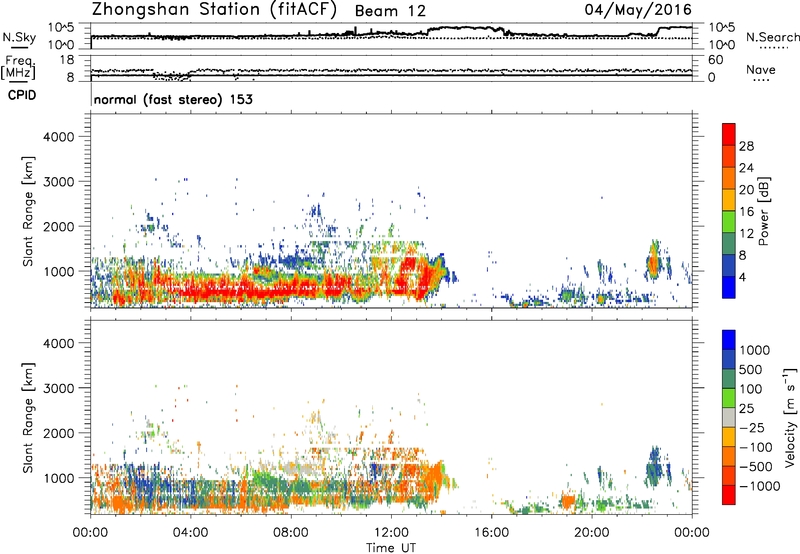
Task: Click the Time UT axis title
Action: pos(391,547)
